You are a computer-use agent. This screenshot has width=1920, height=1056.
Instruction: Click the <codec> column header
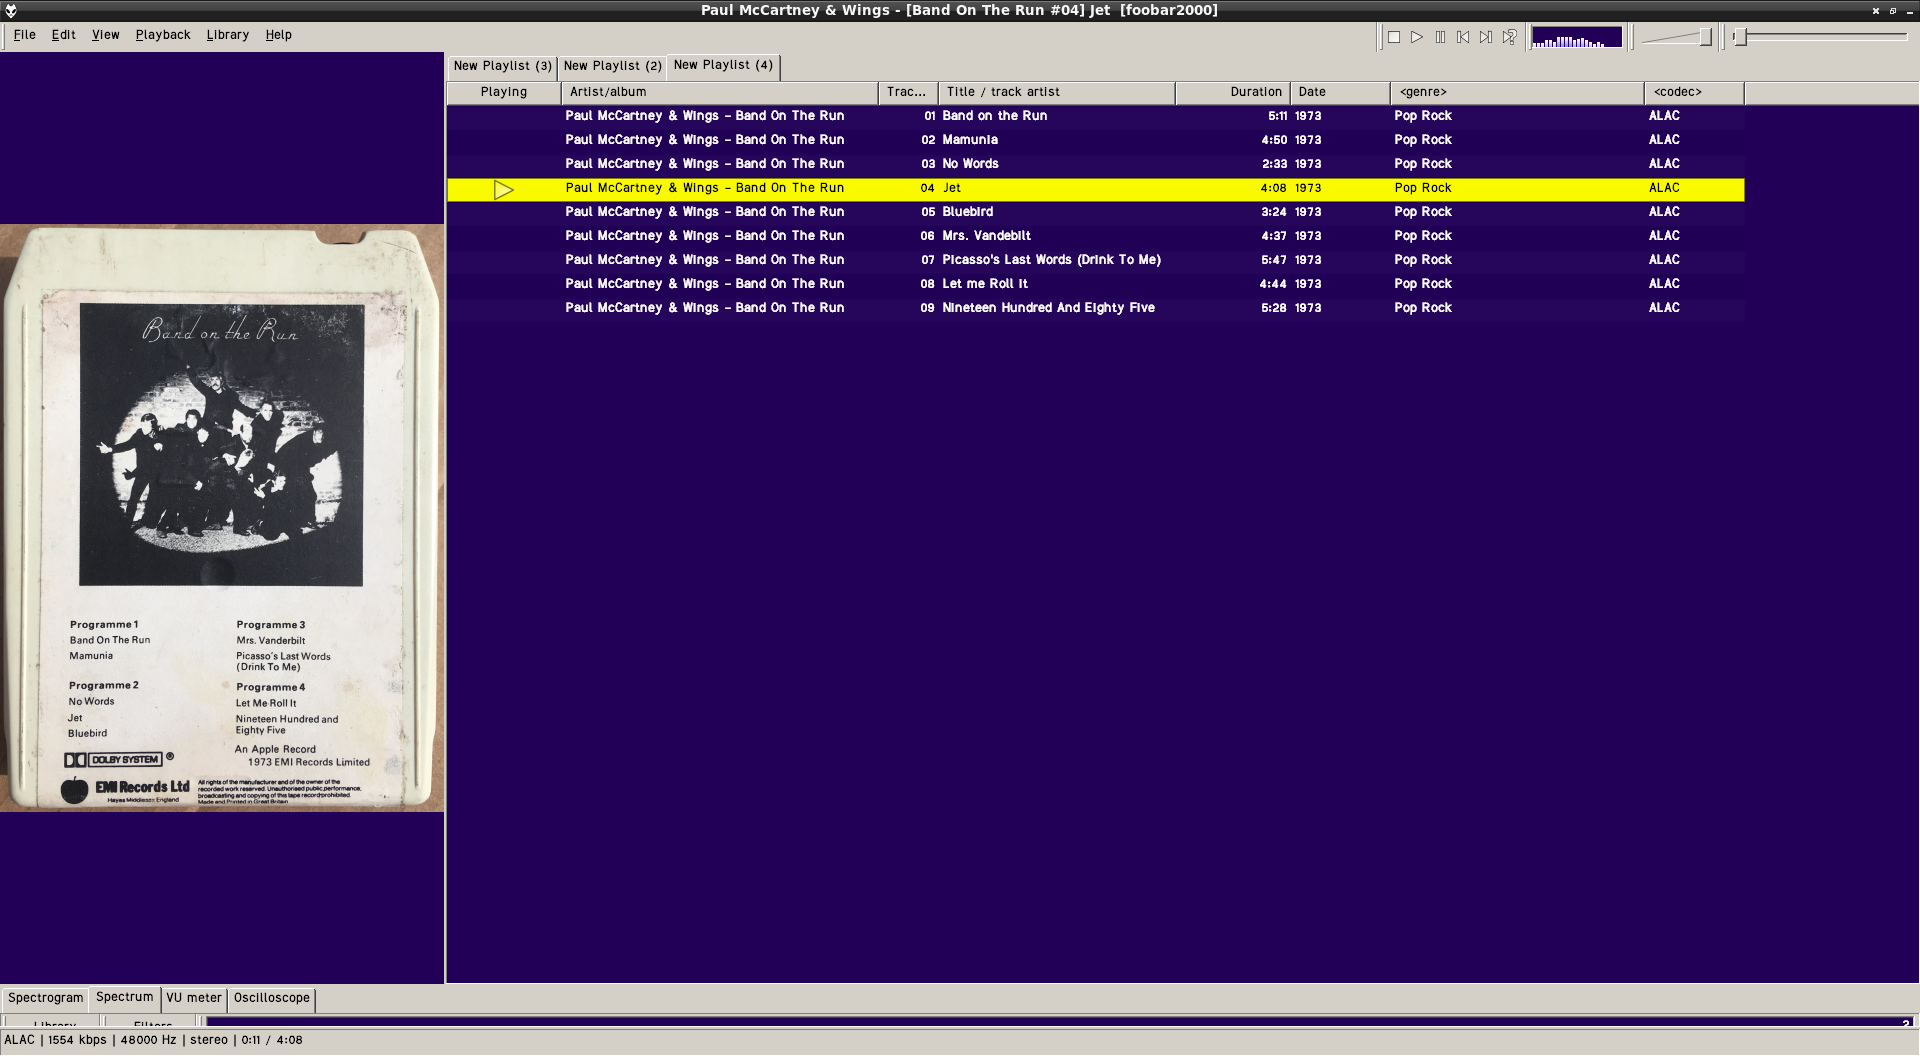coord(1694,92)
